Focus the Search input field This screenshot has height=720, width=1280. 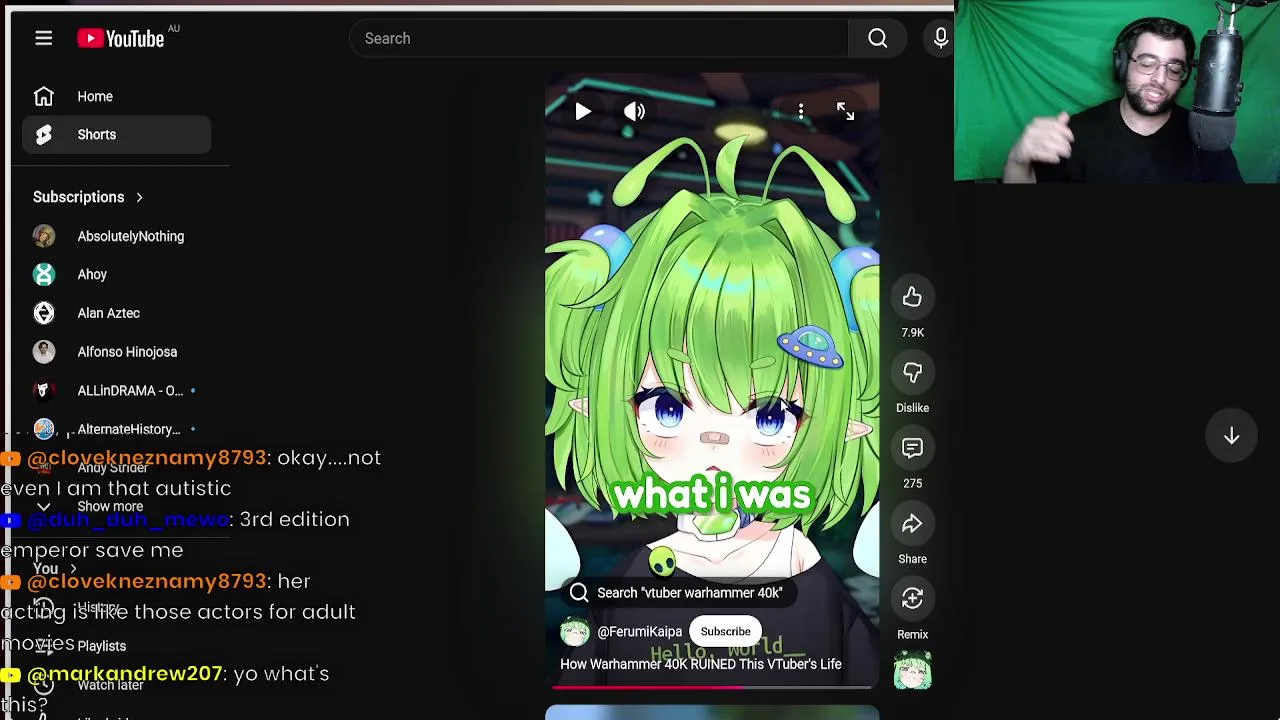[598, 38]
